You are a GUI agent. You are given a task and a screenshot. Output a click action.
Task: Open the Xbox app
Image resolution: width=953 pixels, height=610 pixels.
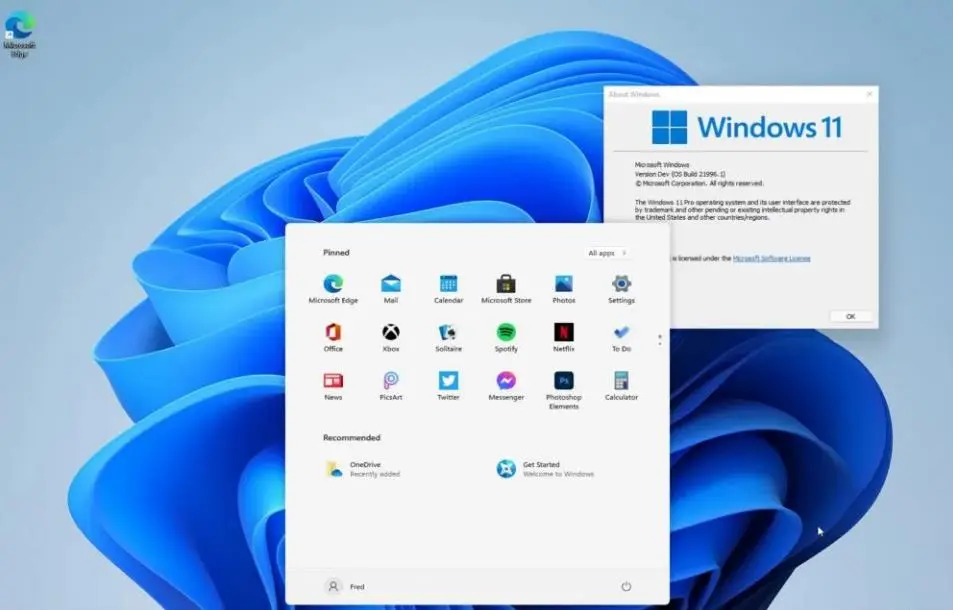pos(391,337)
